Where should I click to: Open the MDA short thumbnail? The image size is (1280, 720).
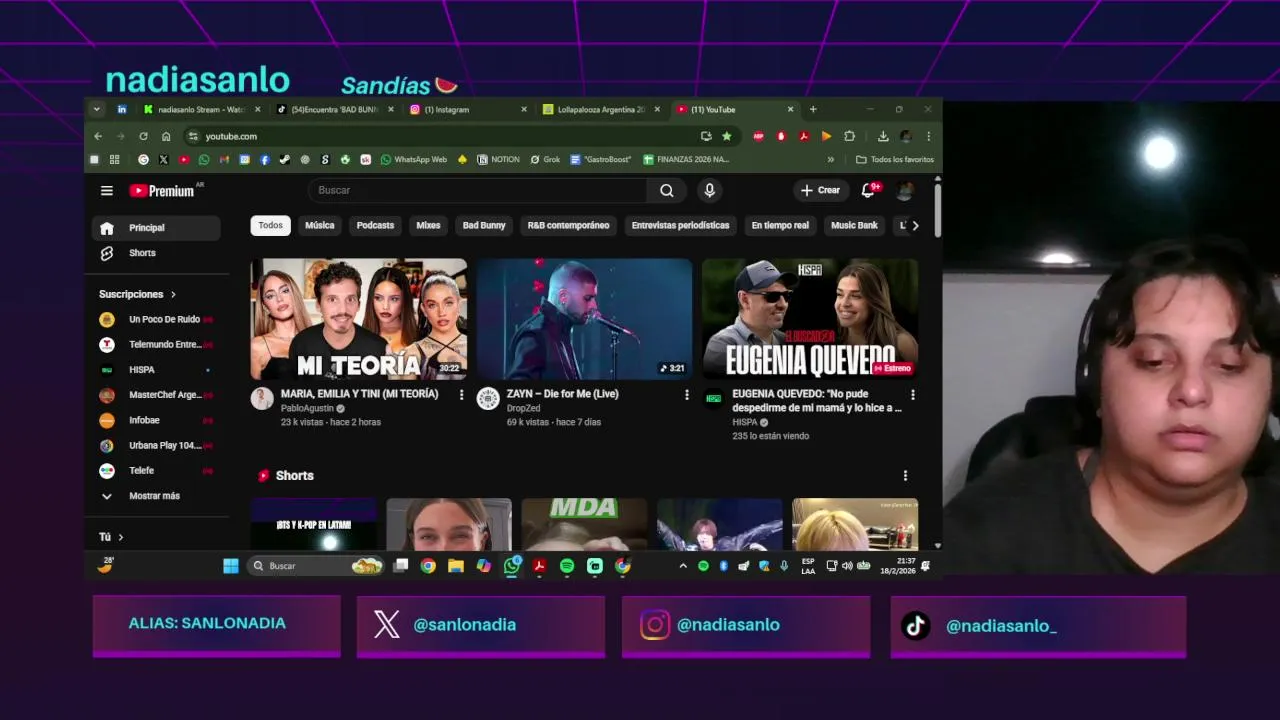coord(584,523)
